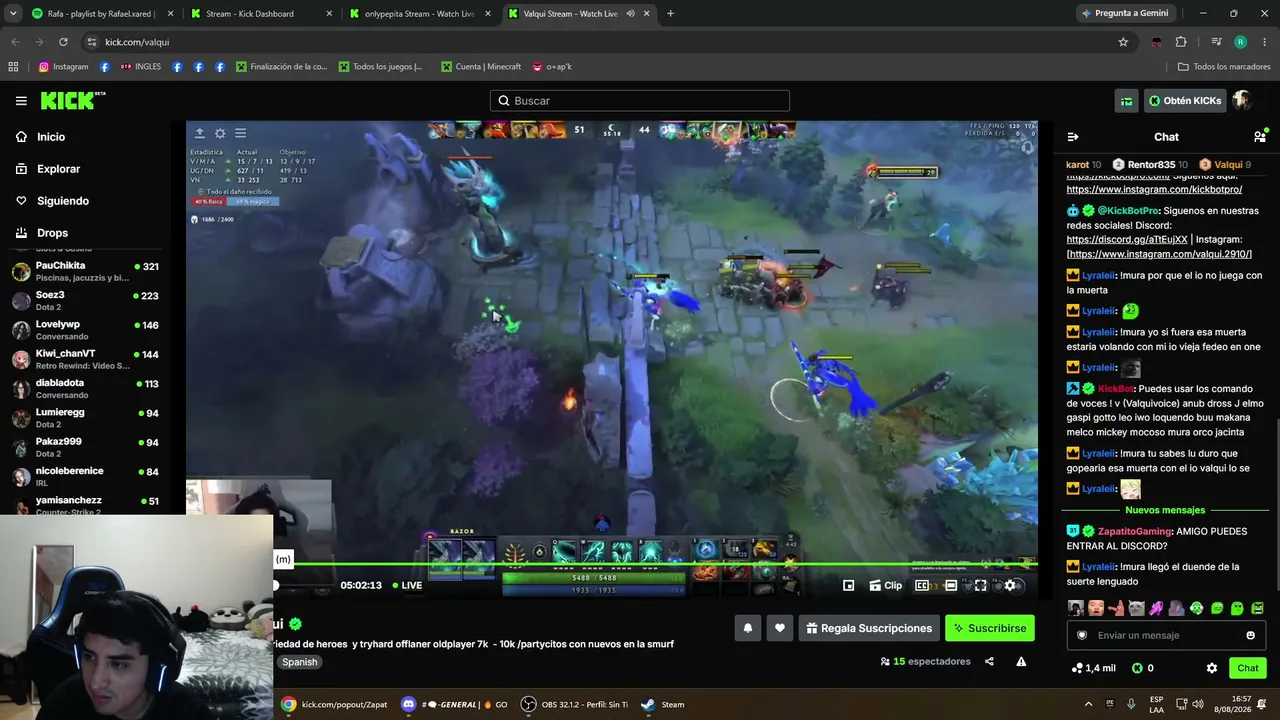Reload the current page

tap(63, 42)
